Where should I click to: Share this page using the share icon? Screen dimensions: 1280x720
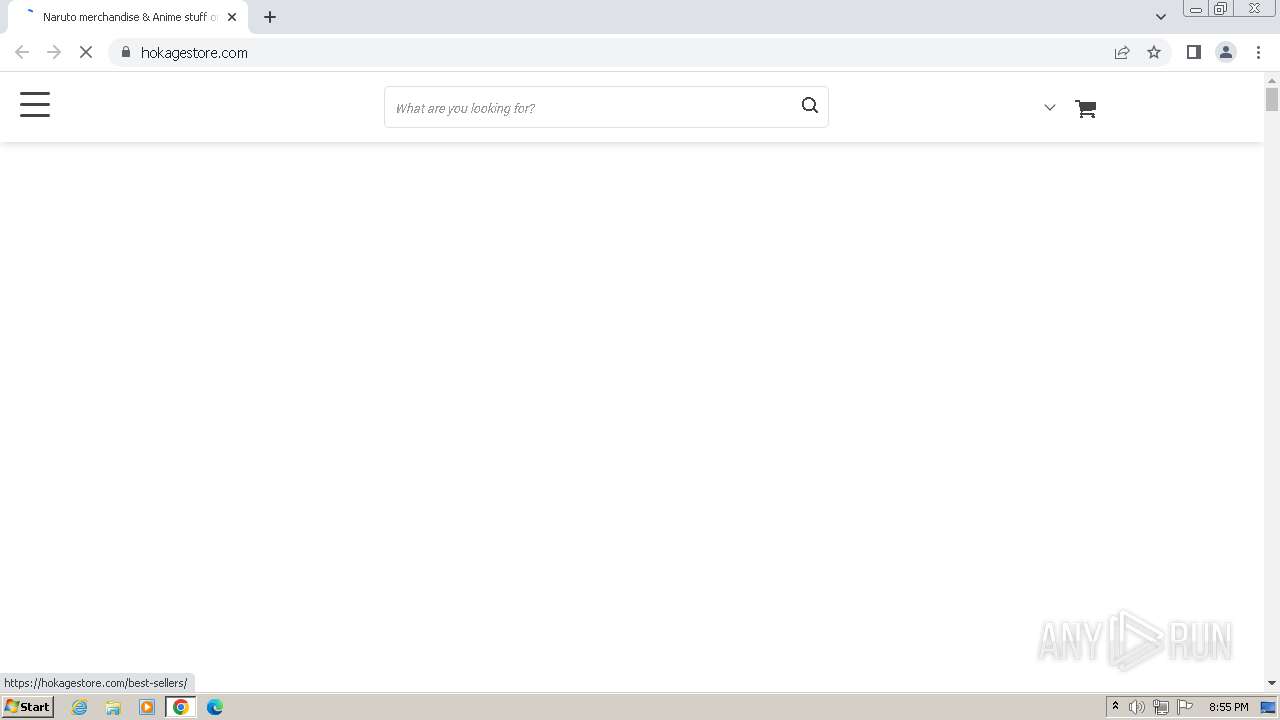(1122, 52)
